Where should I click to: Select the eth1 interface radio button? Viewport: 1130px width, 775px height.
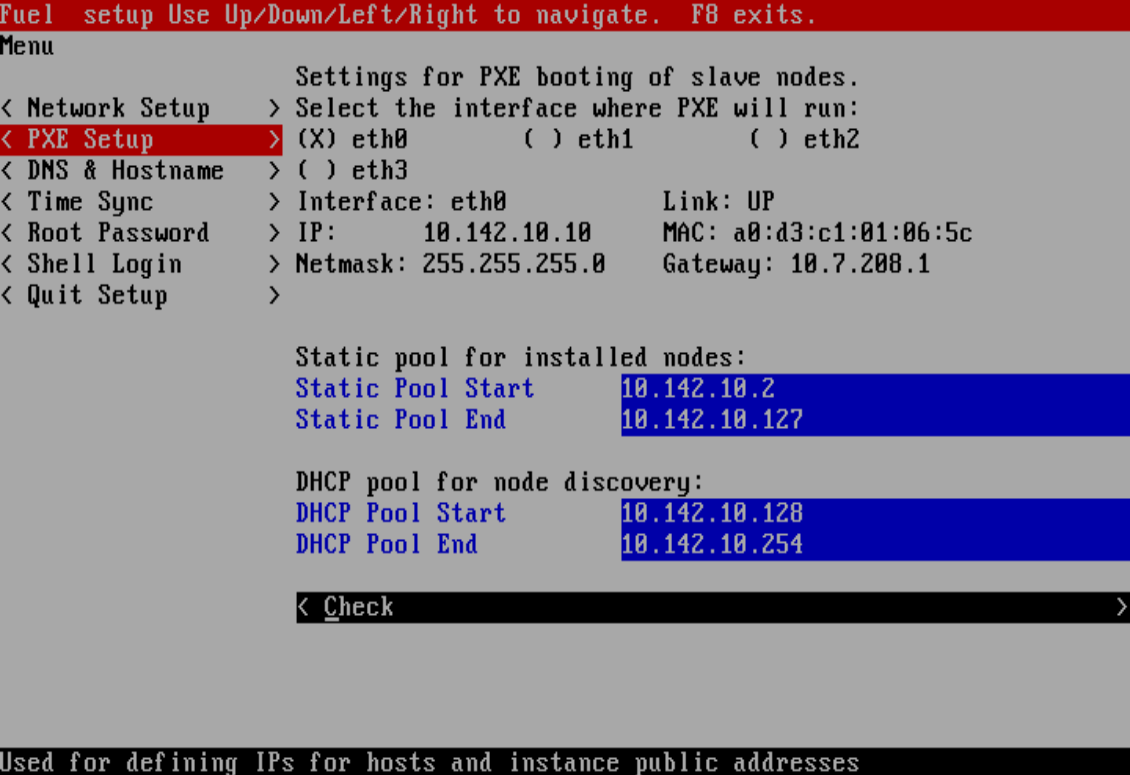coord(578,139)
